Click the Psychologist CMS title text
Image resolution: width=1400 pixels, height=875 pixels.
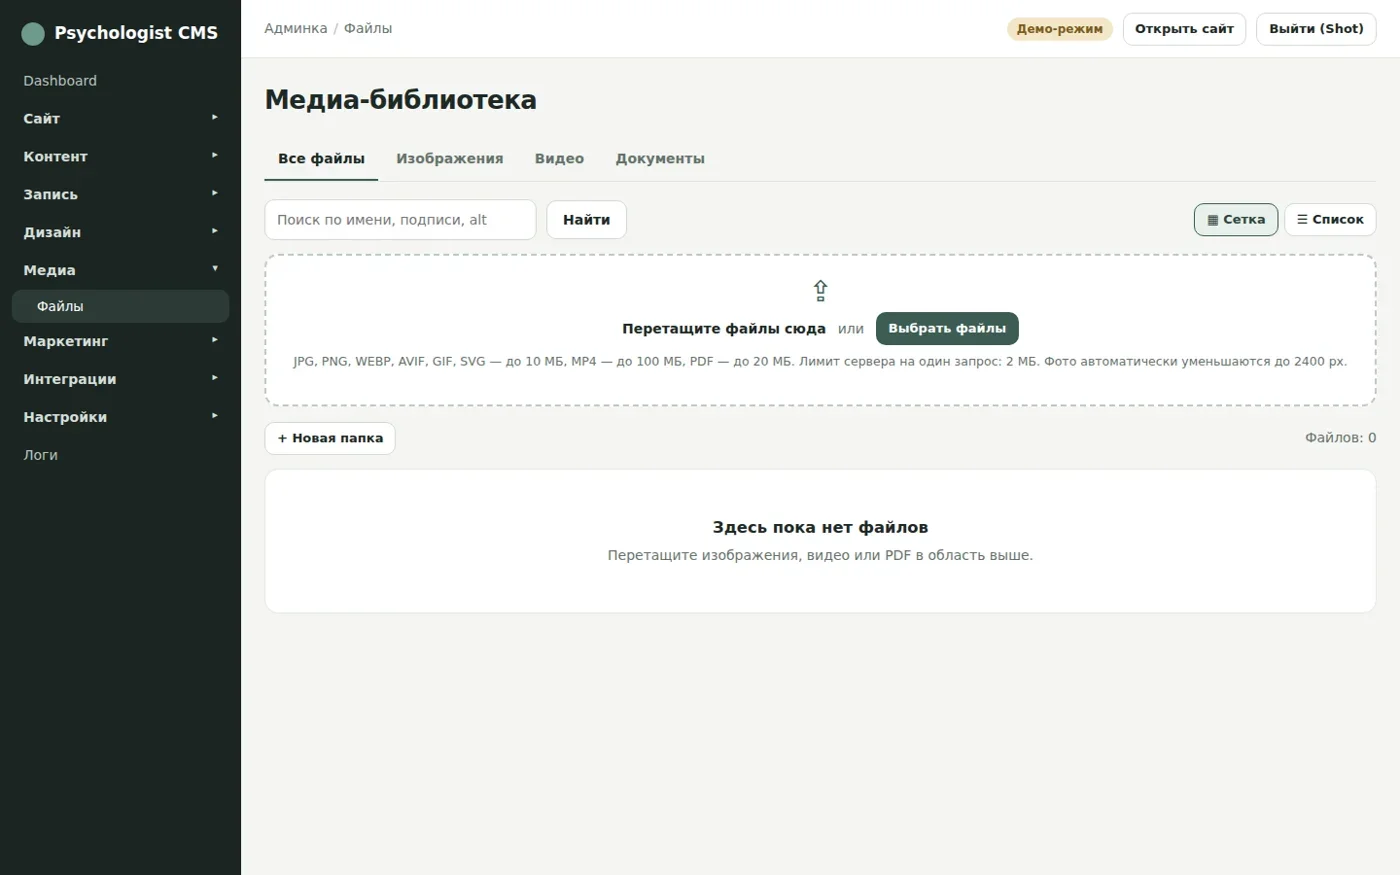coord(136,33)
